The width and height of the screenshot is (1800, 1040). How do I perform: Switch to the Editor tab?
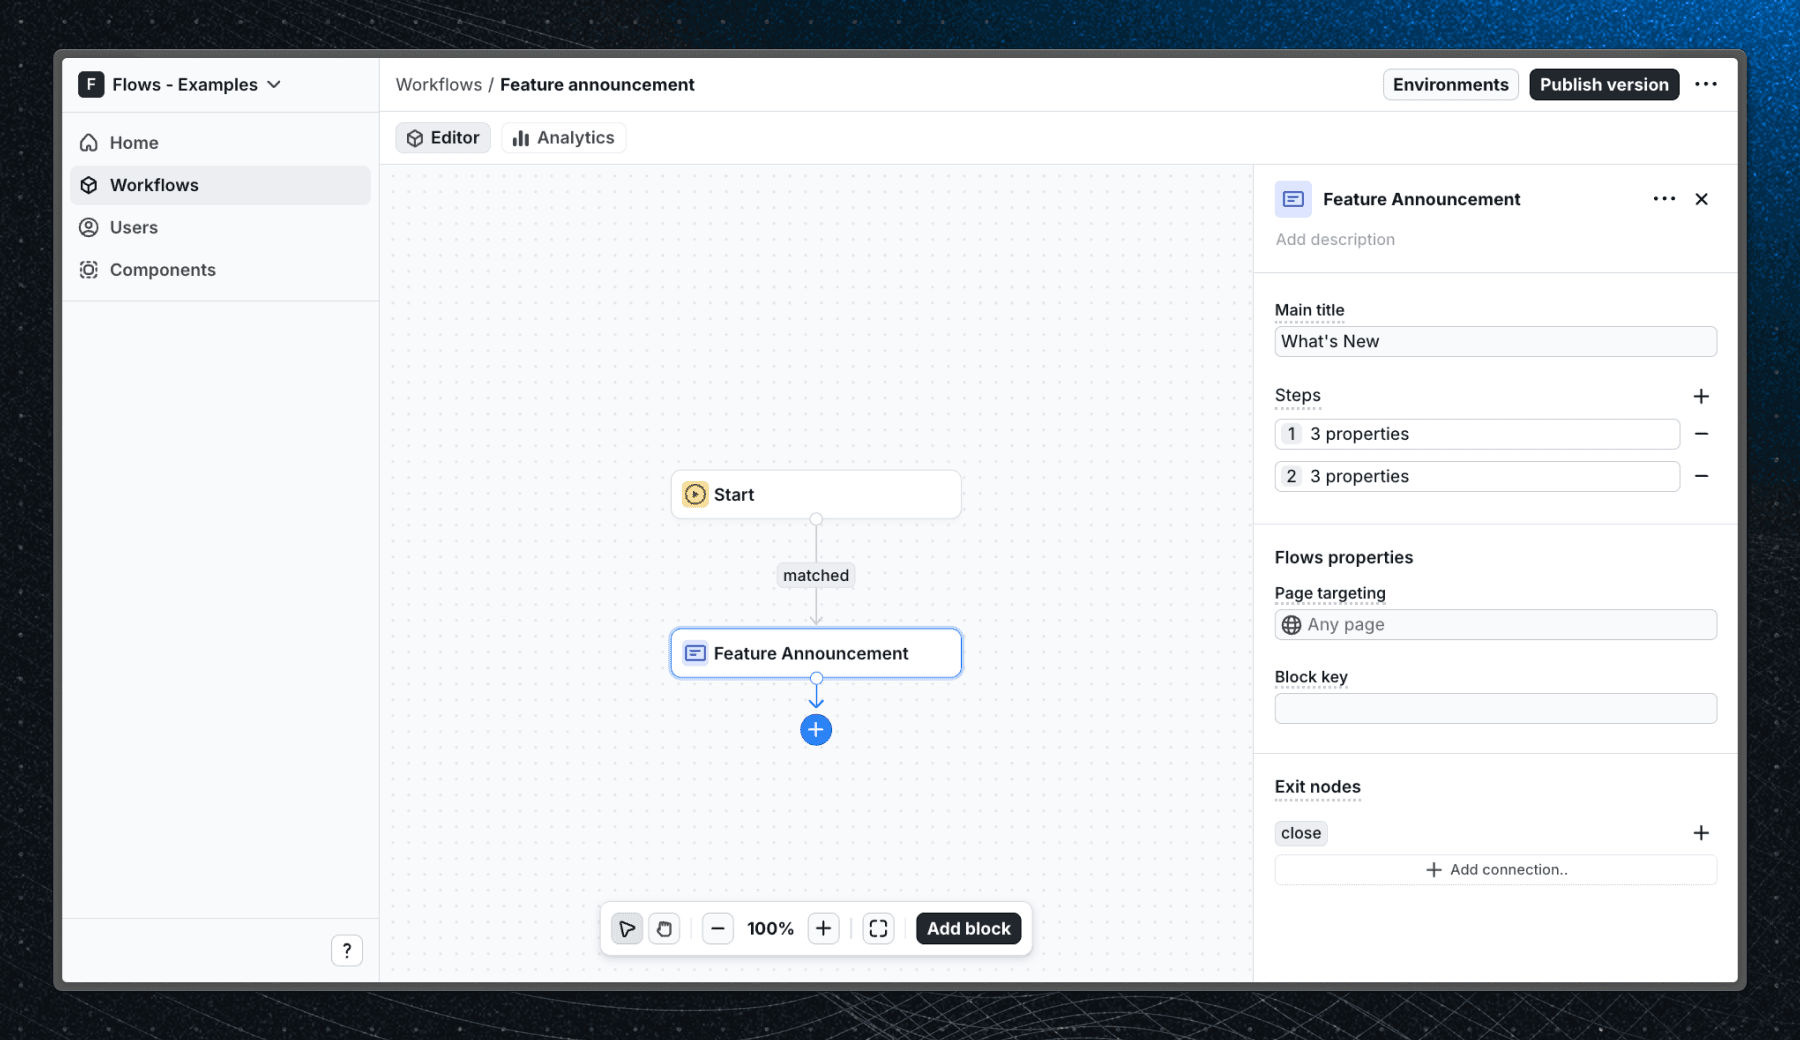(x=442, y=137)
